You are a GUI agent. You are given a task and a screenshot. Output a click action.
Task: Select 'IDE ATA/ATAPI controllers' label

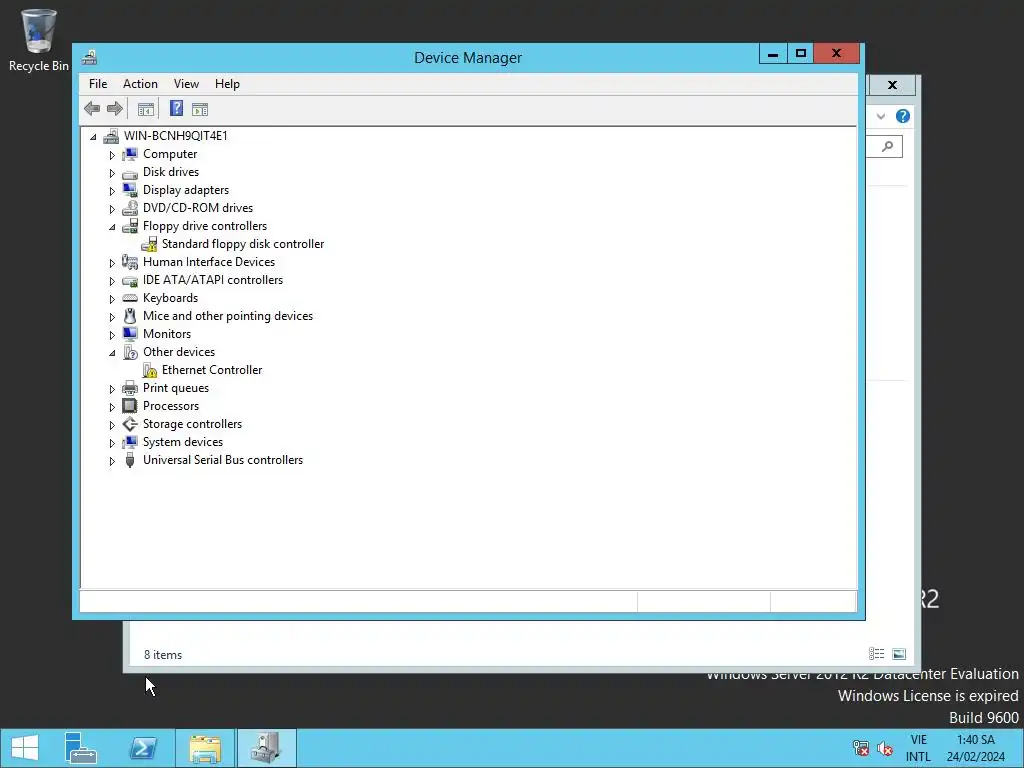click(213, 280)
